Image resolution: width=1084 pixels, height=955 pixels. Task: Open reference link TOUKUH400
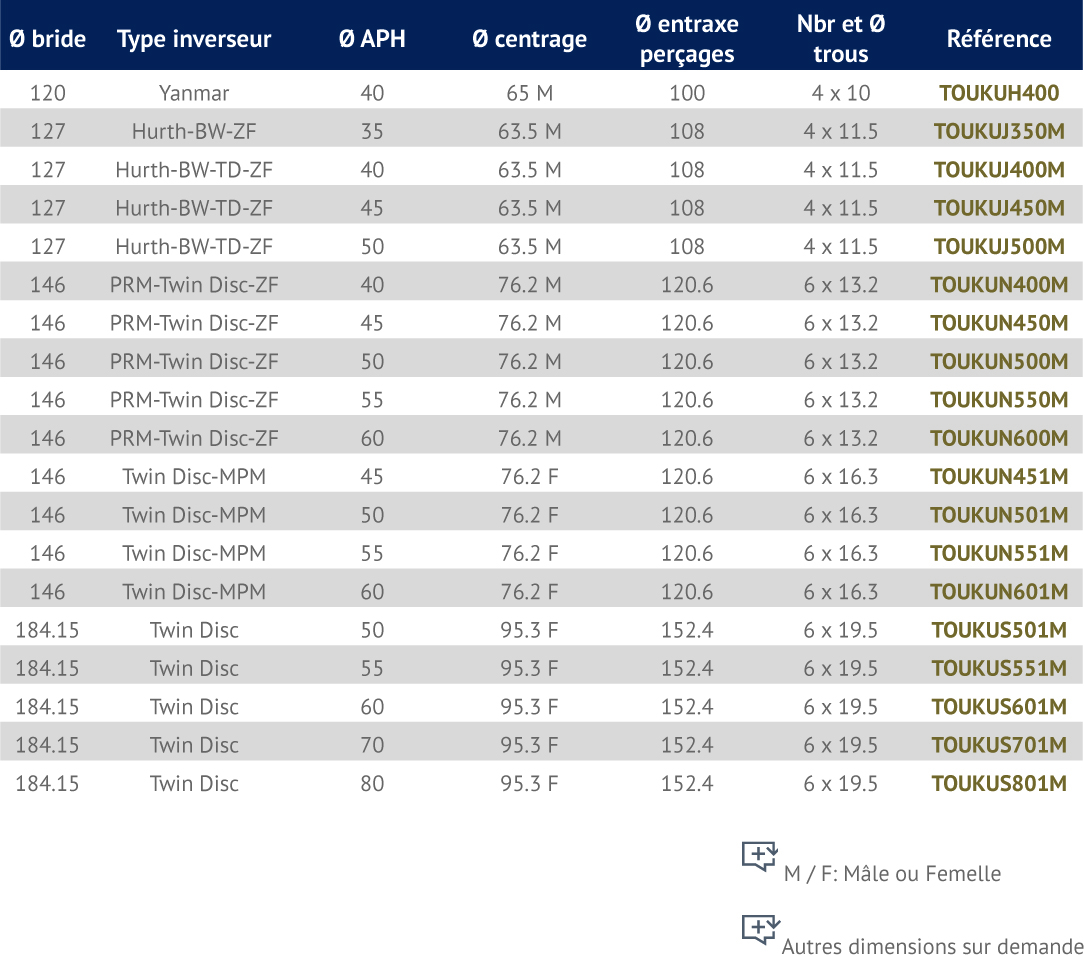[x=998, y=93]
